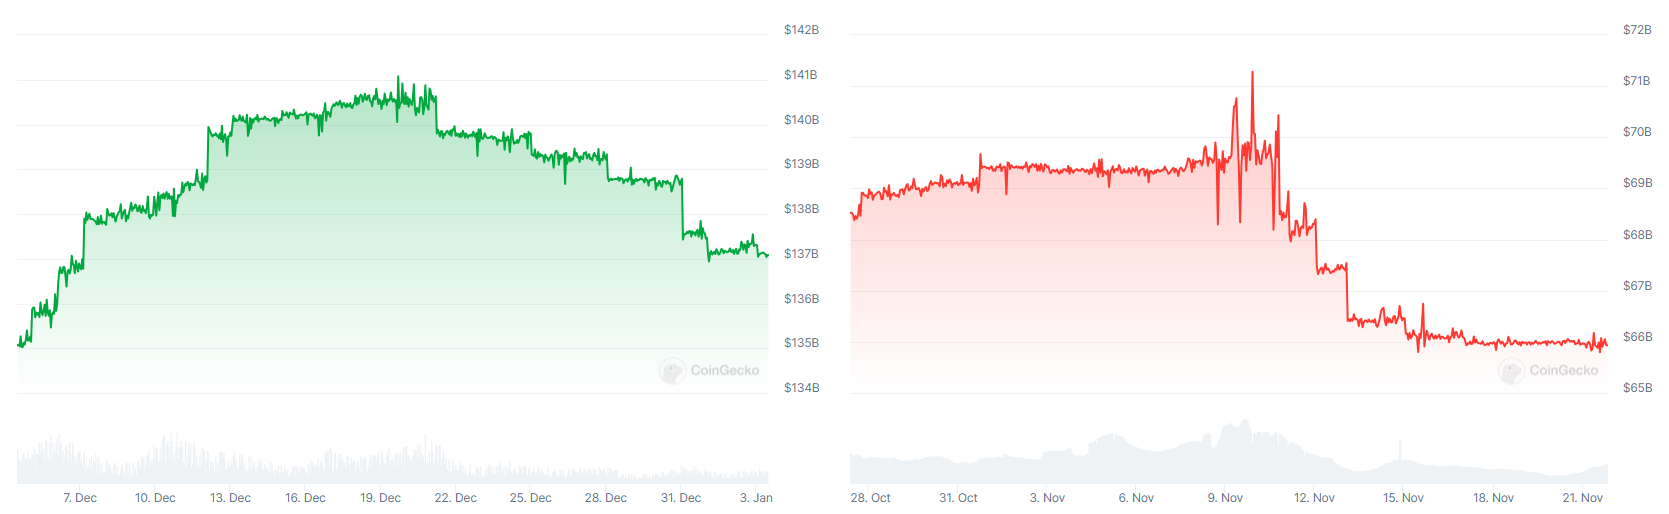Click the 25. Dec date label
The image size is (1669, 514).
(x=530, y=498)
